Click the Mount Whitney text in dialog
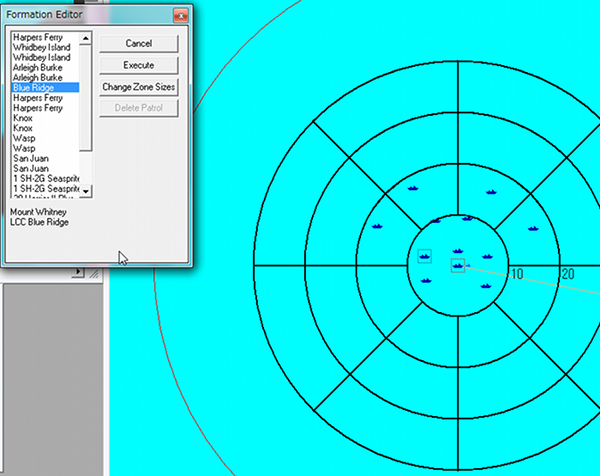This screenshot has width=600, height=476. [x=38, y=212]
